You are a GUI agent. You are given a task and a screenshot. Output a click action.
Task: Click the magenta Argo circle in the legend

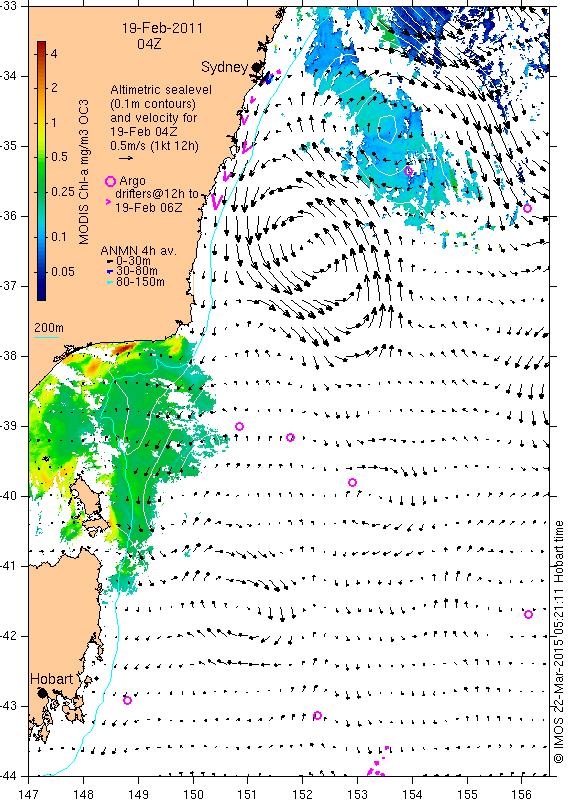pyautogui.click(x=110, y=181)
